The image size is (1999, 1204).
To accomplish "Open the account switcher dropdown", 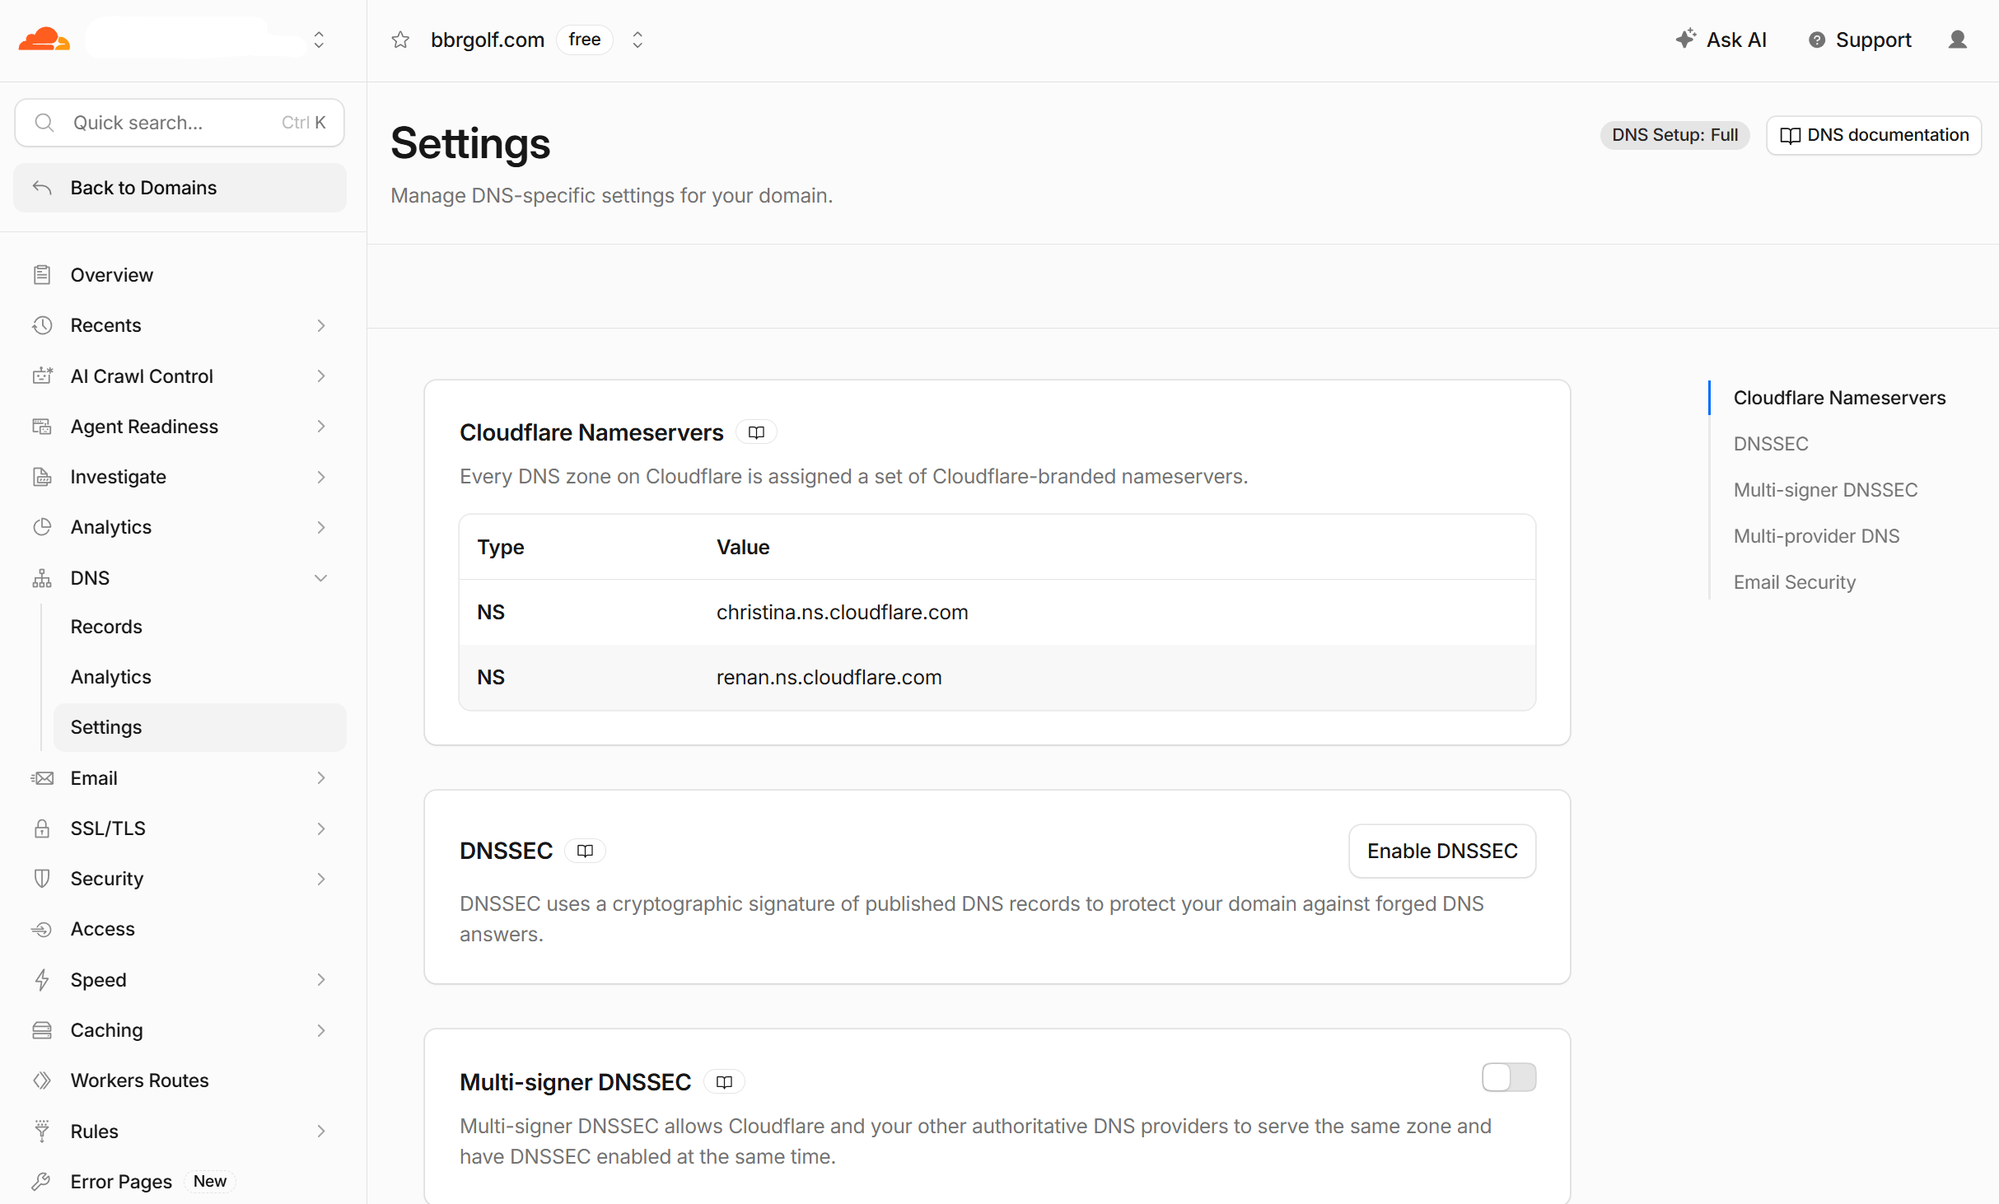I will [x=319, y=40].
